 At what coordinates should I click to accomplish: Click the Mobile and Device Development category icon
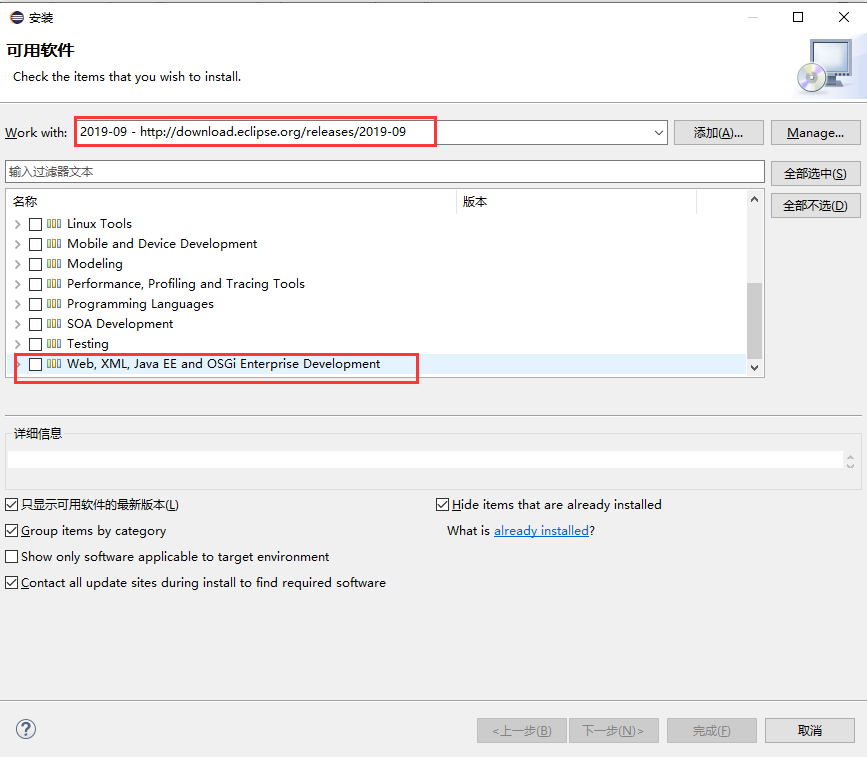54,244
